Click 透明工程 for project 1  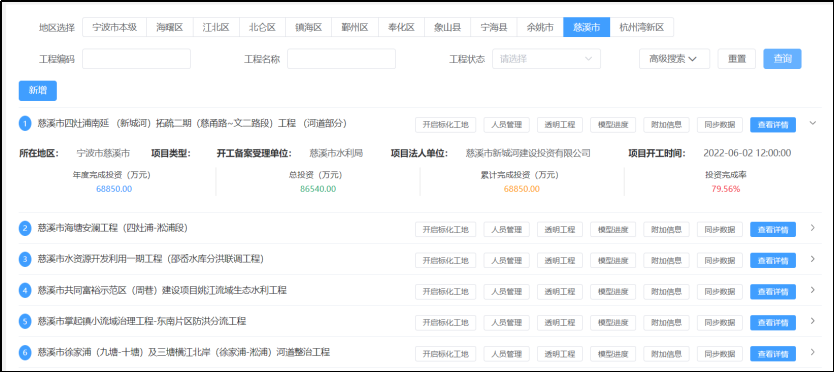560,125
